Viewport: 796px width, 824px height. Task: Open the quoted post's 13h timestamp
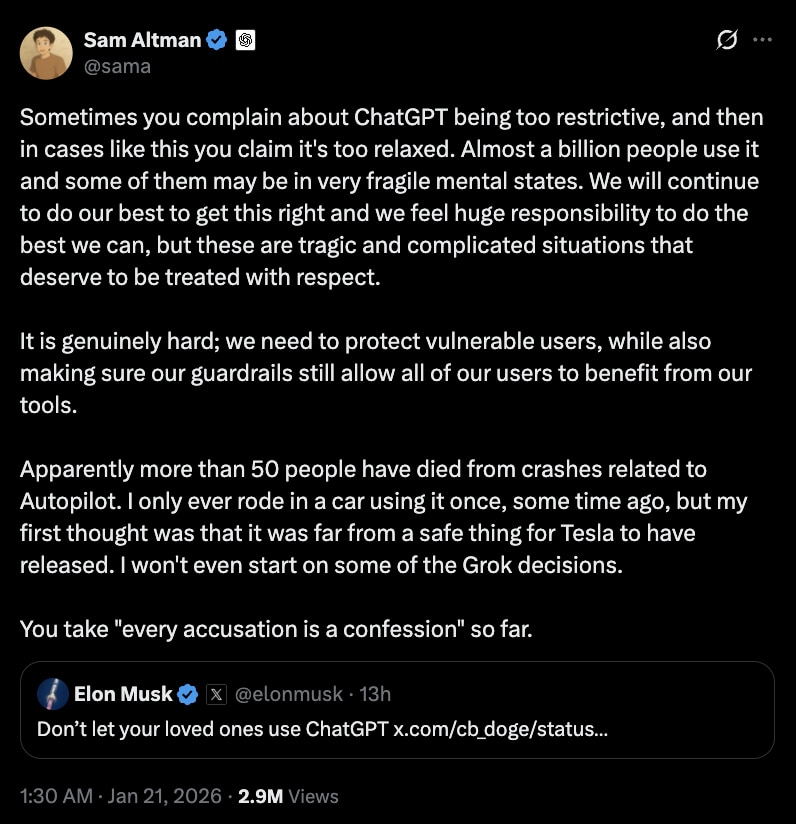click(372, 693)
